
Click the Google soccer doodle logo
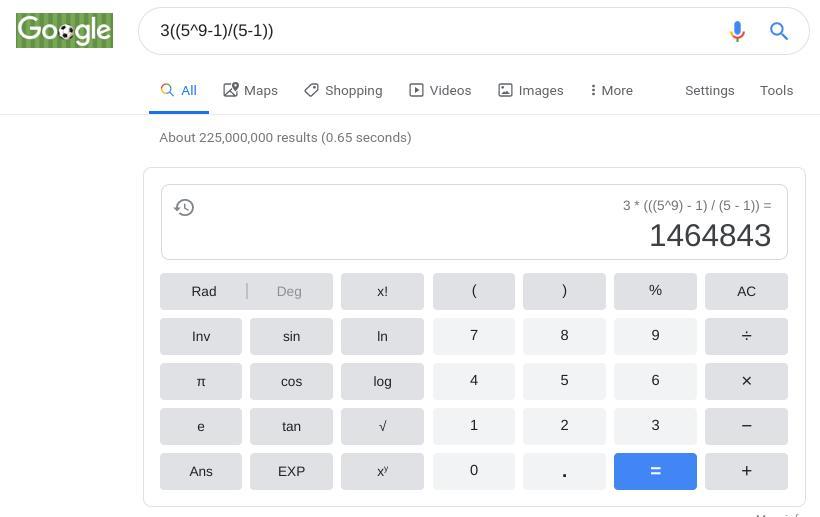(64, 30)
